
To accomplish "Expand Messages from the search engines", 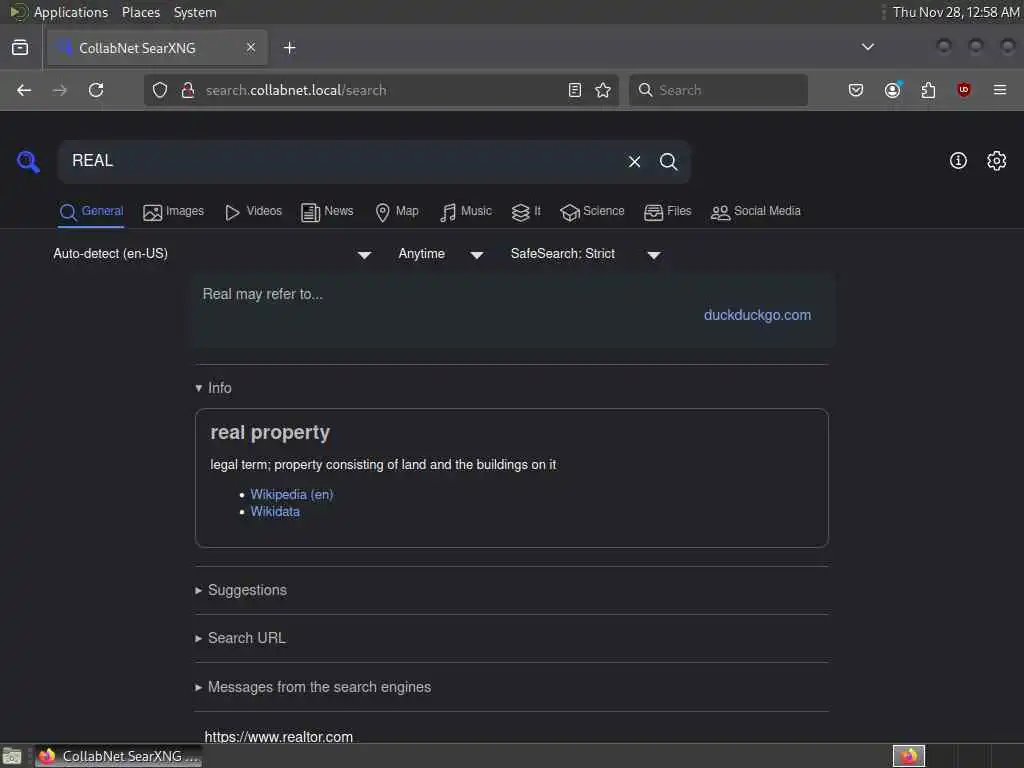I will (313, 687).
